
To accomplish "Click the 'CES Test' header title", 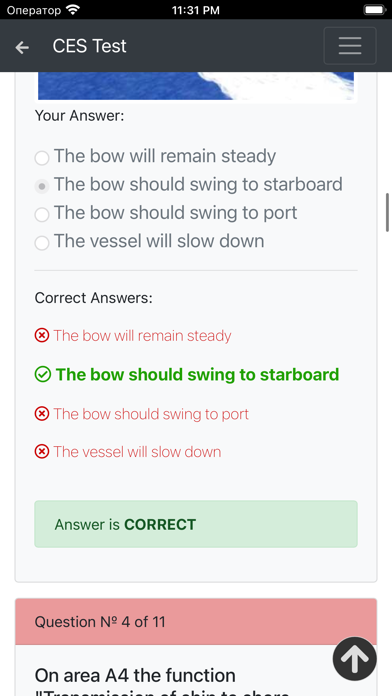I will click(x=89, y=46).
